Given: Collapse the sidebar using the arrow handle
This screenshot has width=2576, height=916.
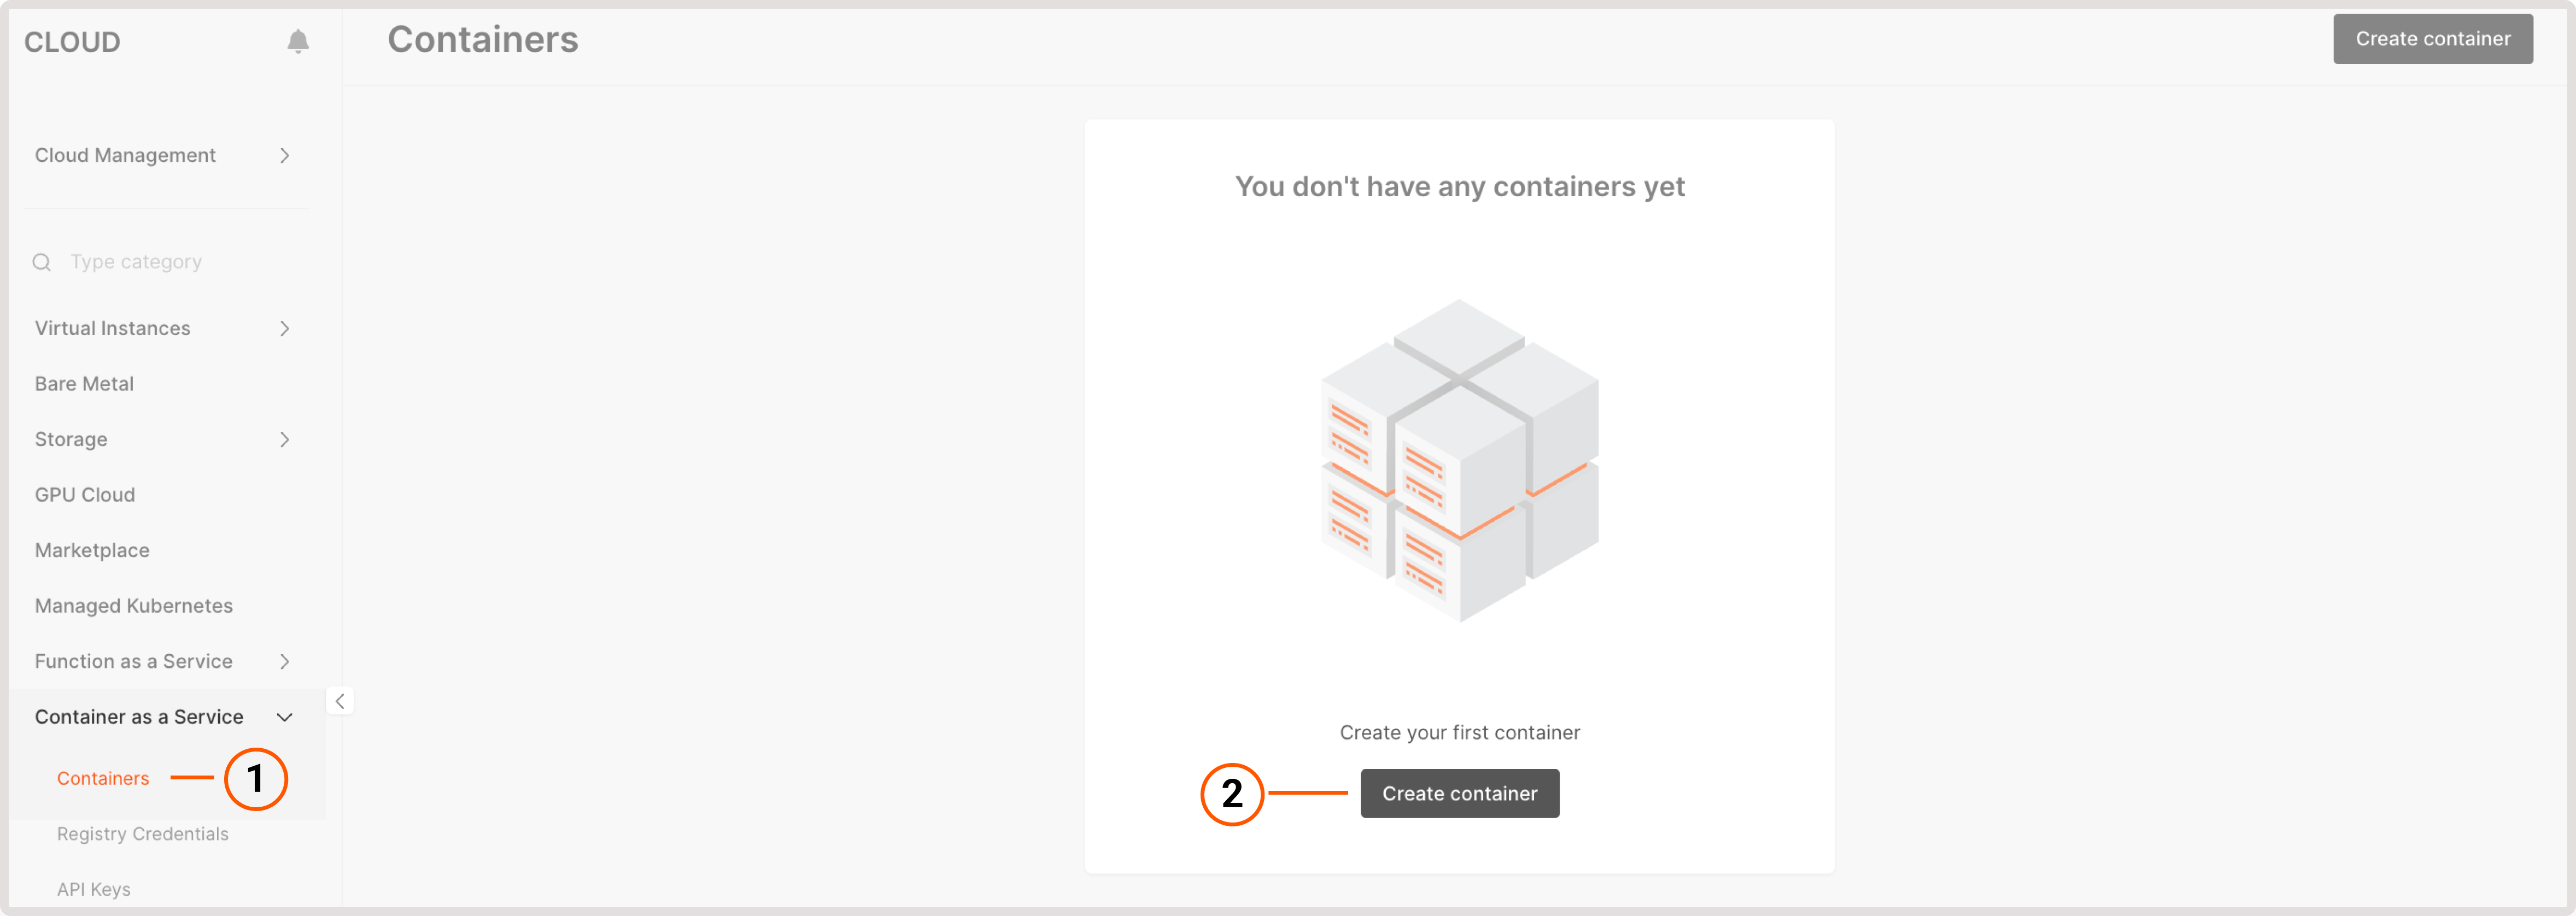Looking at the screenshot, I should [x=340, y=701].
